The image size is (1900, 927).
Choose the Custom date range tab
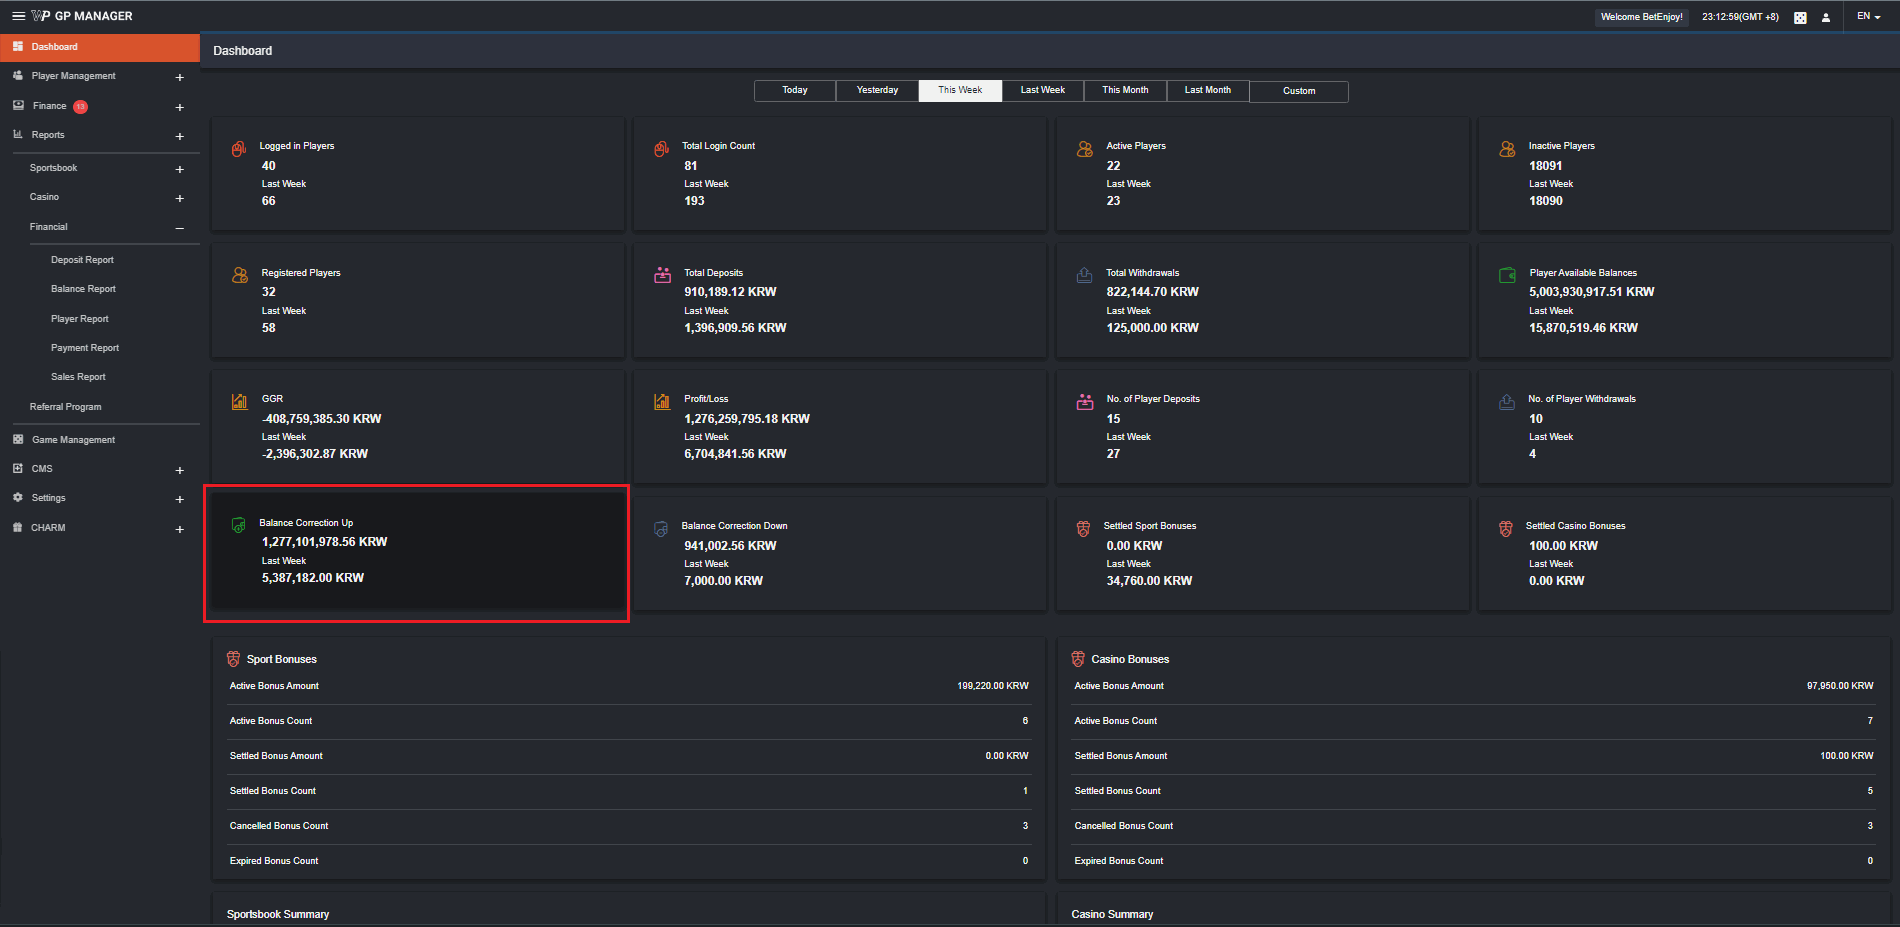pos(1299,92)
